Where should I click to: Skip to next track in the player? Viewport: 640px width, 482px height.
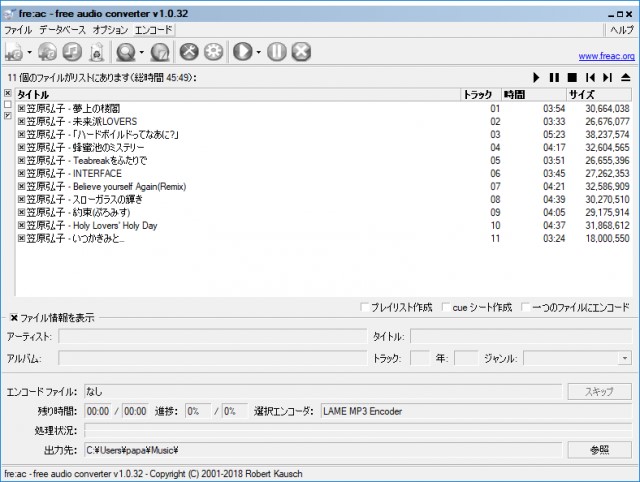pos(608,78)
